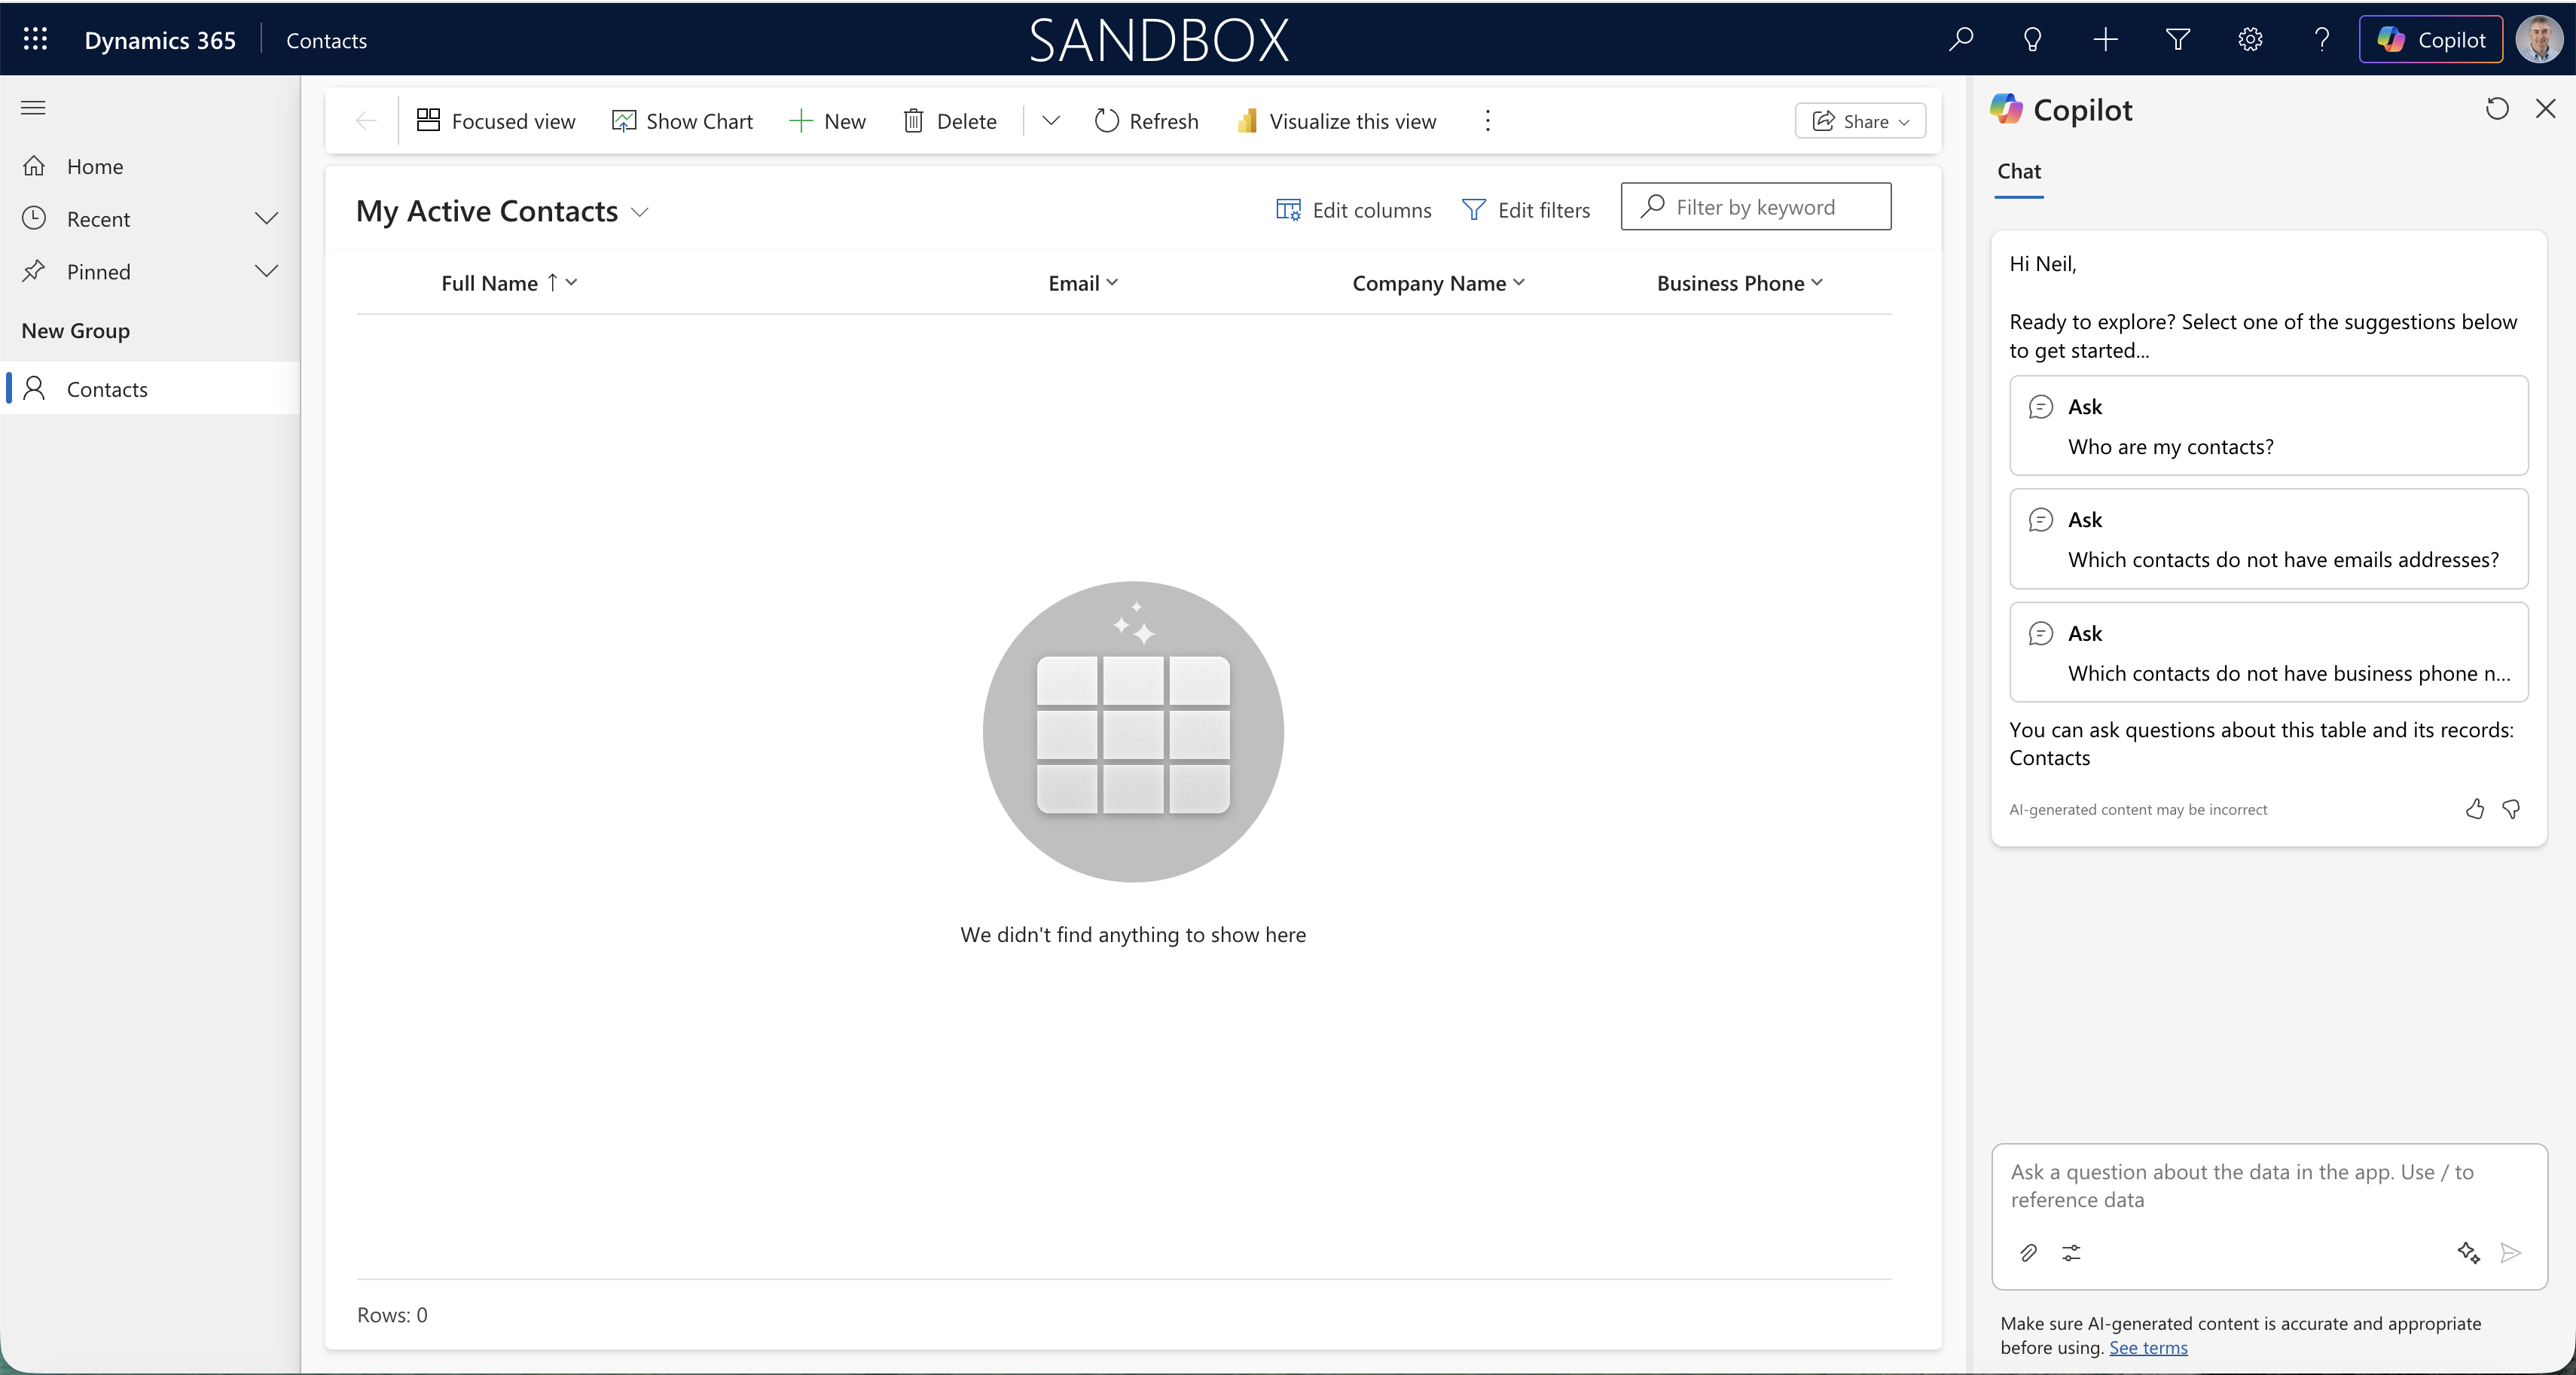Focus the Filter by keyword box

pyautogui.click(x=1756, y=206)
